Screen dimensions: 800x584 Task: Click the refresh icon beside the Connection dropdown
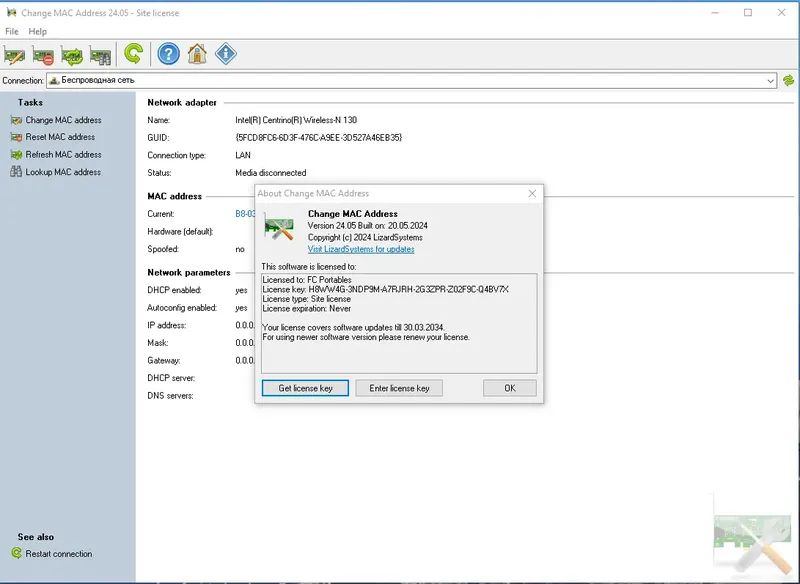click(789, 80)
